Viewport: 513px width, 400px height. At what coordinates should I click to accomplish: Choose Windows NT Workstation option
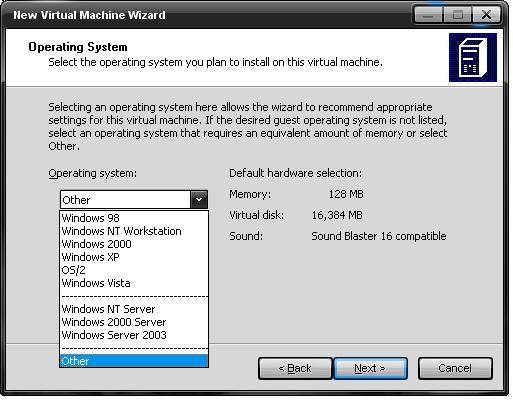(134, 231)
